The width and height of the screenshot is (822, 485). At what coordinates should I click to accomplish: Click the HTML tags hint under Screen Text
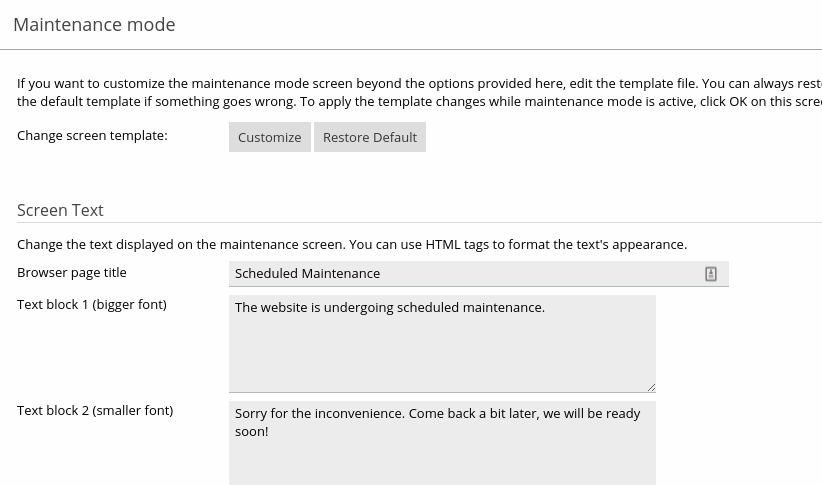click(351, 245)
